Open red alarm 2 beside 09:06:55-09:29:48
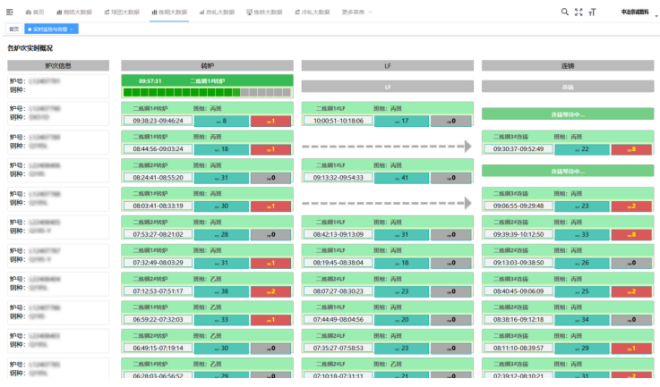 click(631, 206)
